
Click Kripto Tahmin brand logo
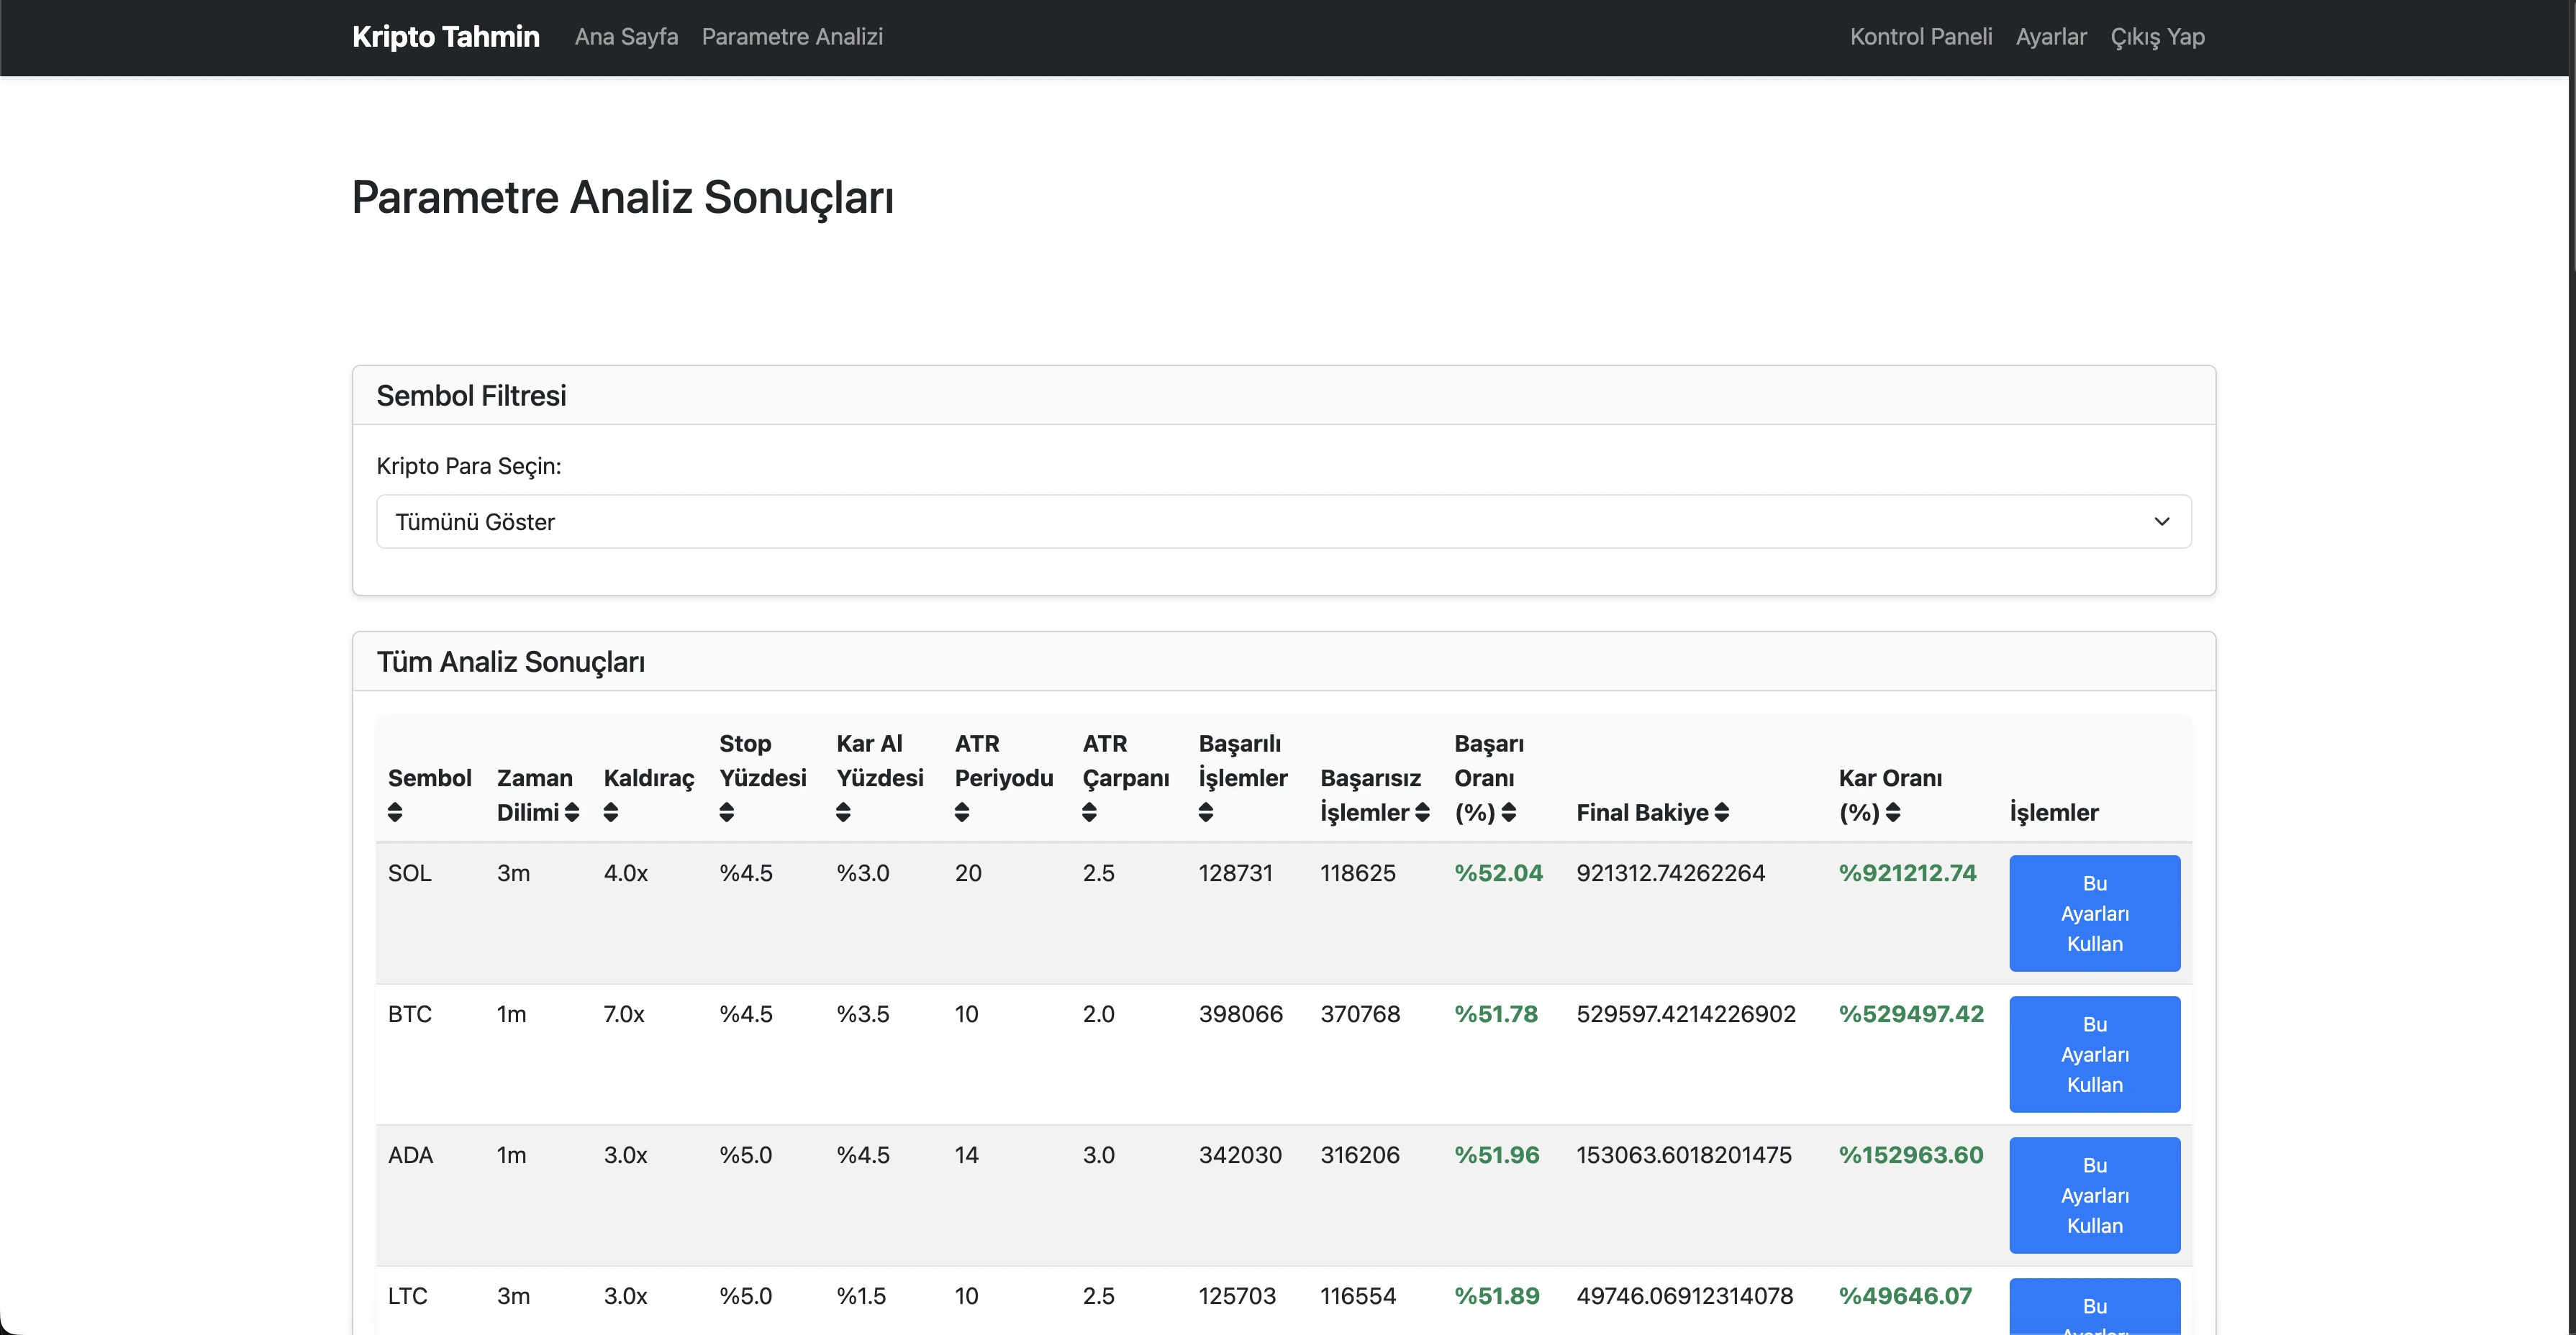click(446, 37)
